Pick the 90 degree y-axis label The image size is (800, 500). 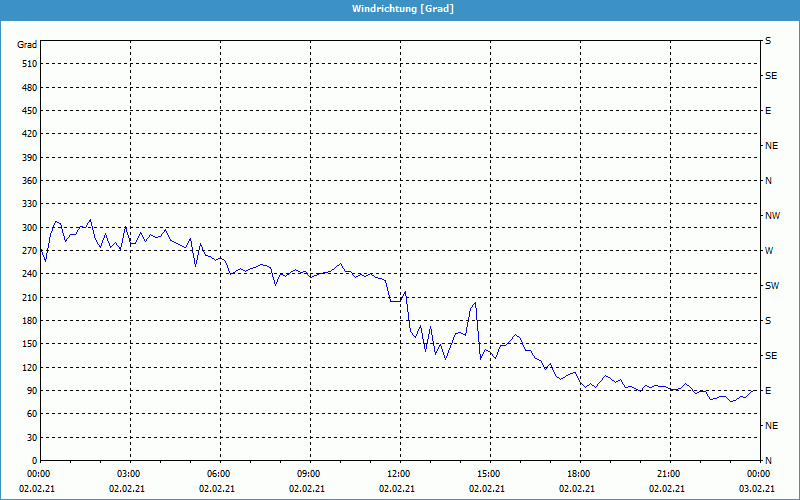[x=30, y=391]
